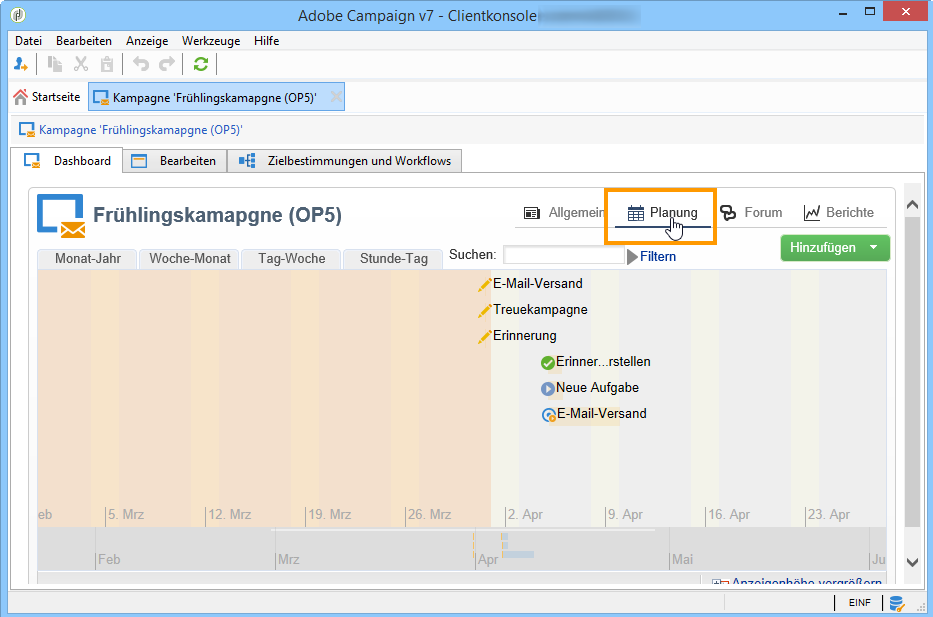Open the Hilfe menu
The image size is (933, 617).
pos(267,41)
